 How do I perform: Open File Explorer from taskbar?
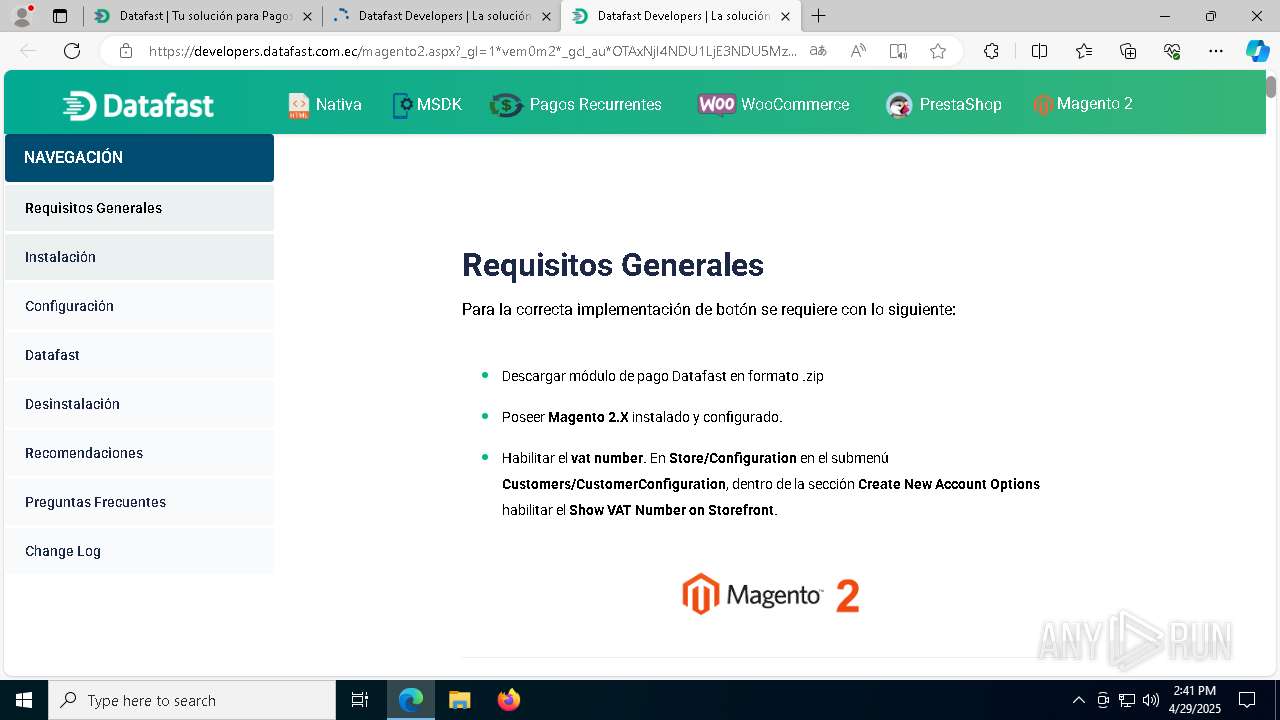pos(459,700)
